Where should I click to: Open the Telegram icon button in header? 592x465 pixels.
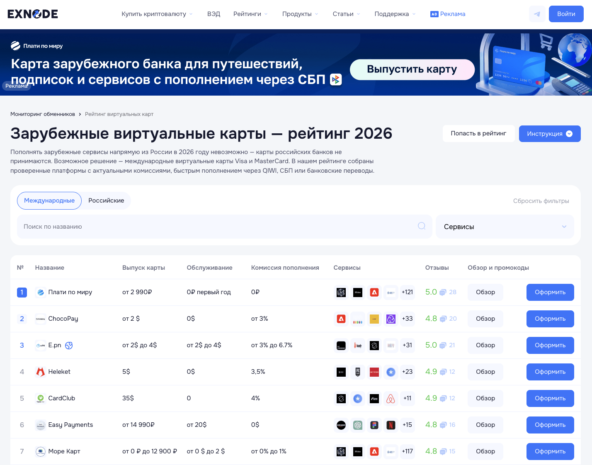click(537, 14)
